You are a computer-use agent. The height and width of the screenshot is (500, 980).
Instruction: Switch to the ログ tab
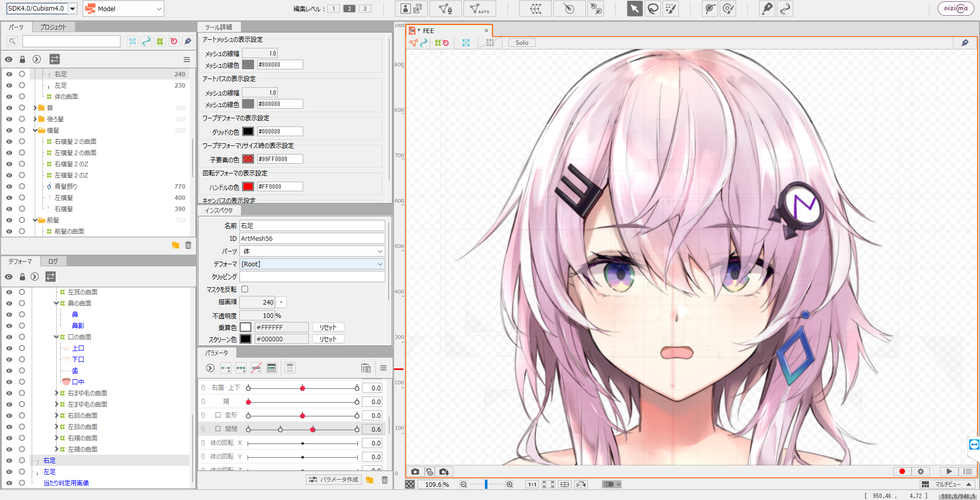(x=53, y=261)
